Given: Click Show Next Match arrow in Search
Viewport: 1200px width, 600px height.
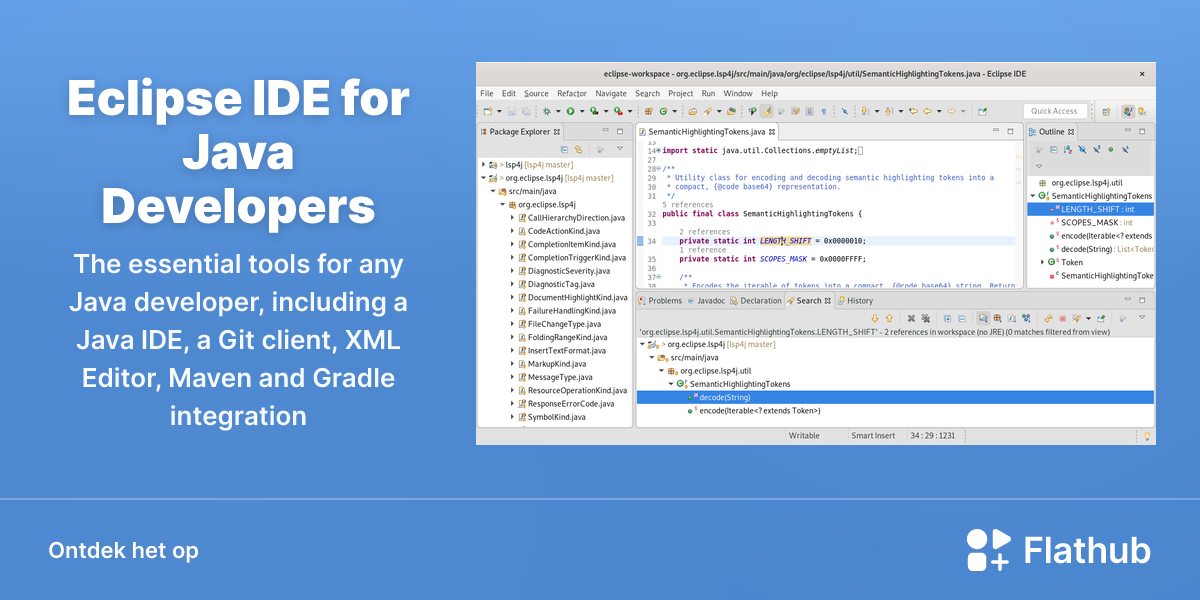Looking at the screenshot, I should tap(875, 318).
